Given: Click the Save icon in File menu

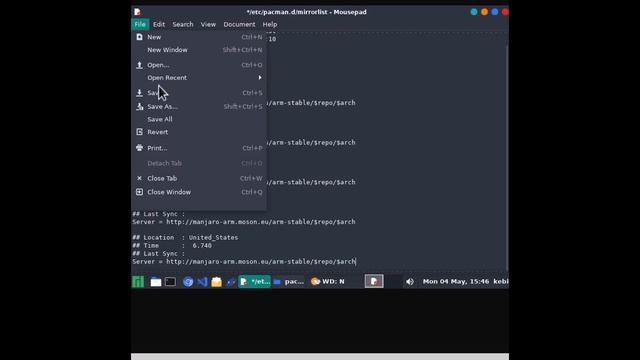Looking at the screenshot, I should [x=139, y=93].
